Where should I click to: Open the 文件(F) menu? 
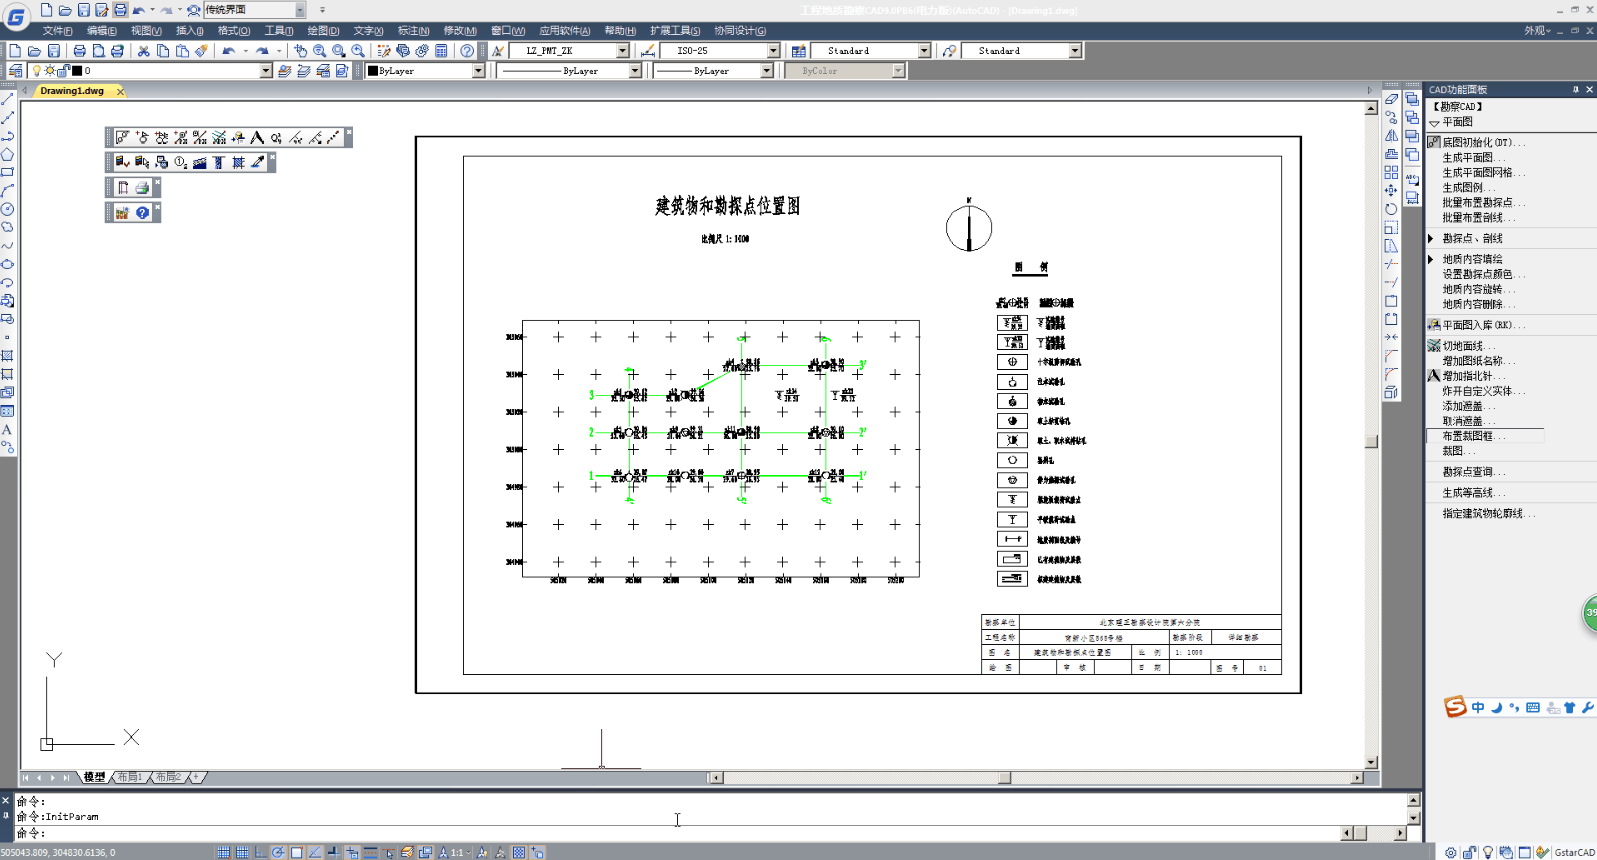pyautogui.click(x=57, y=31)
